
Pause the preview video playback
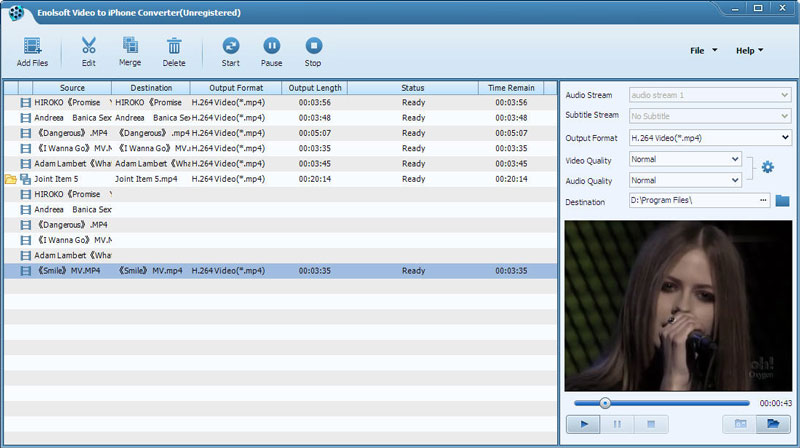617,424
